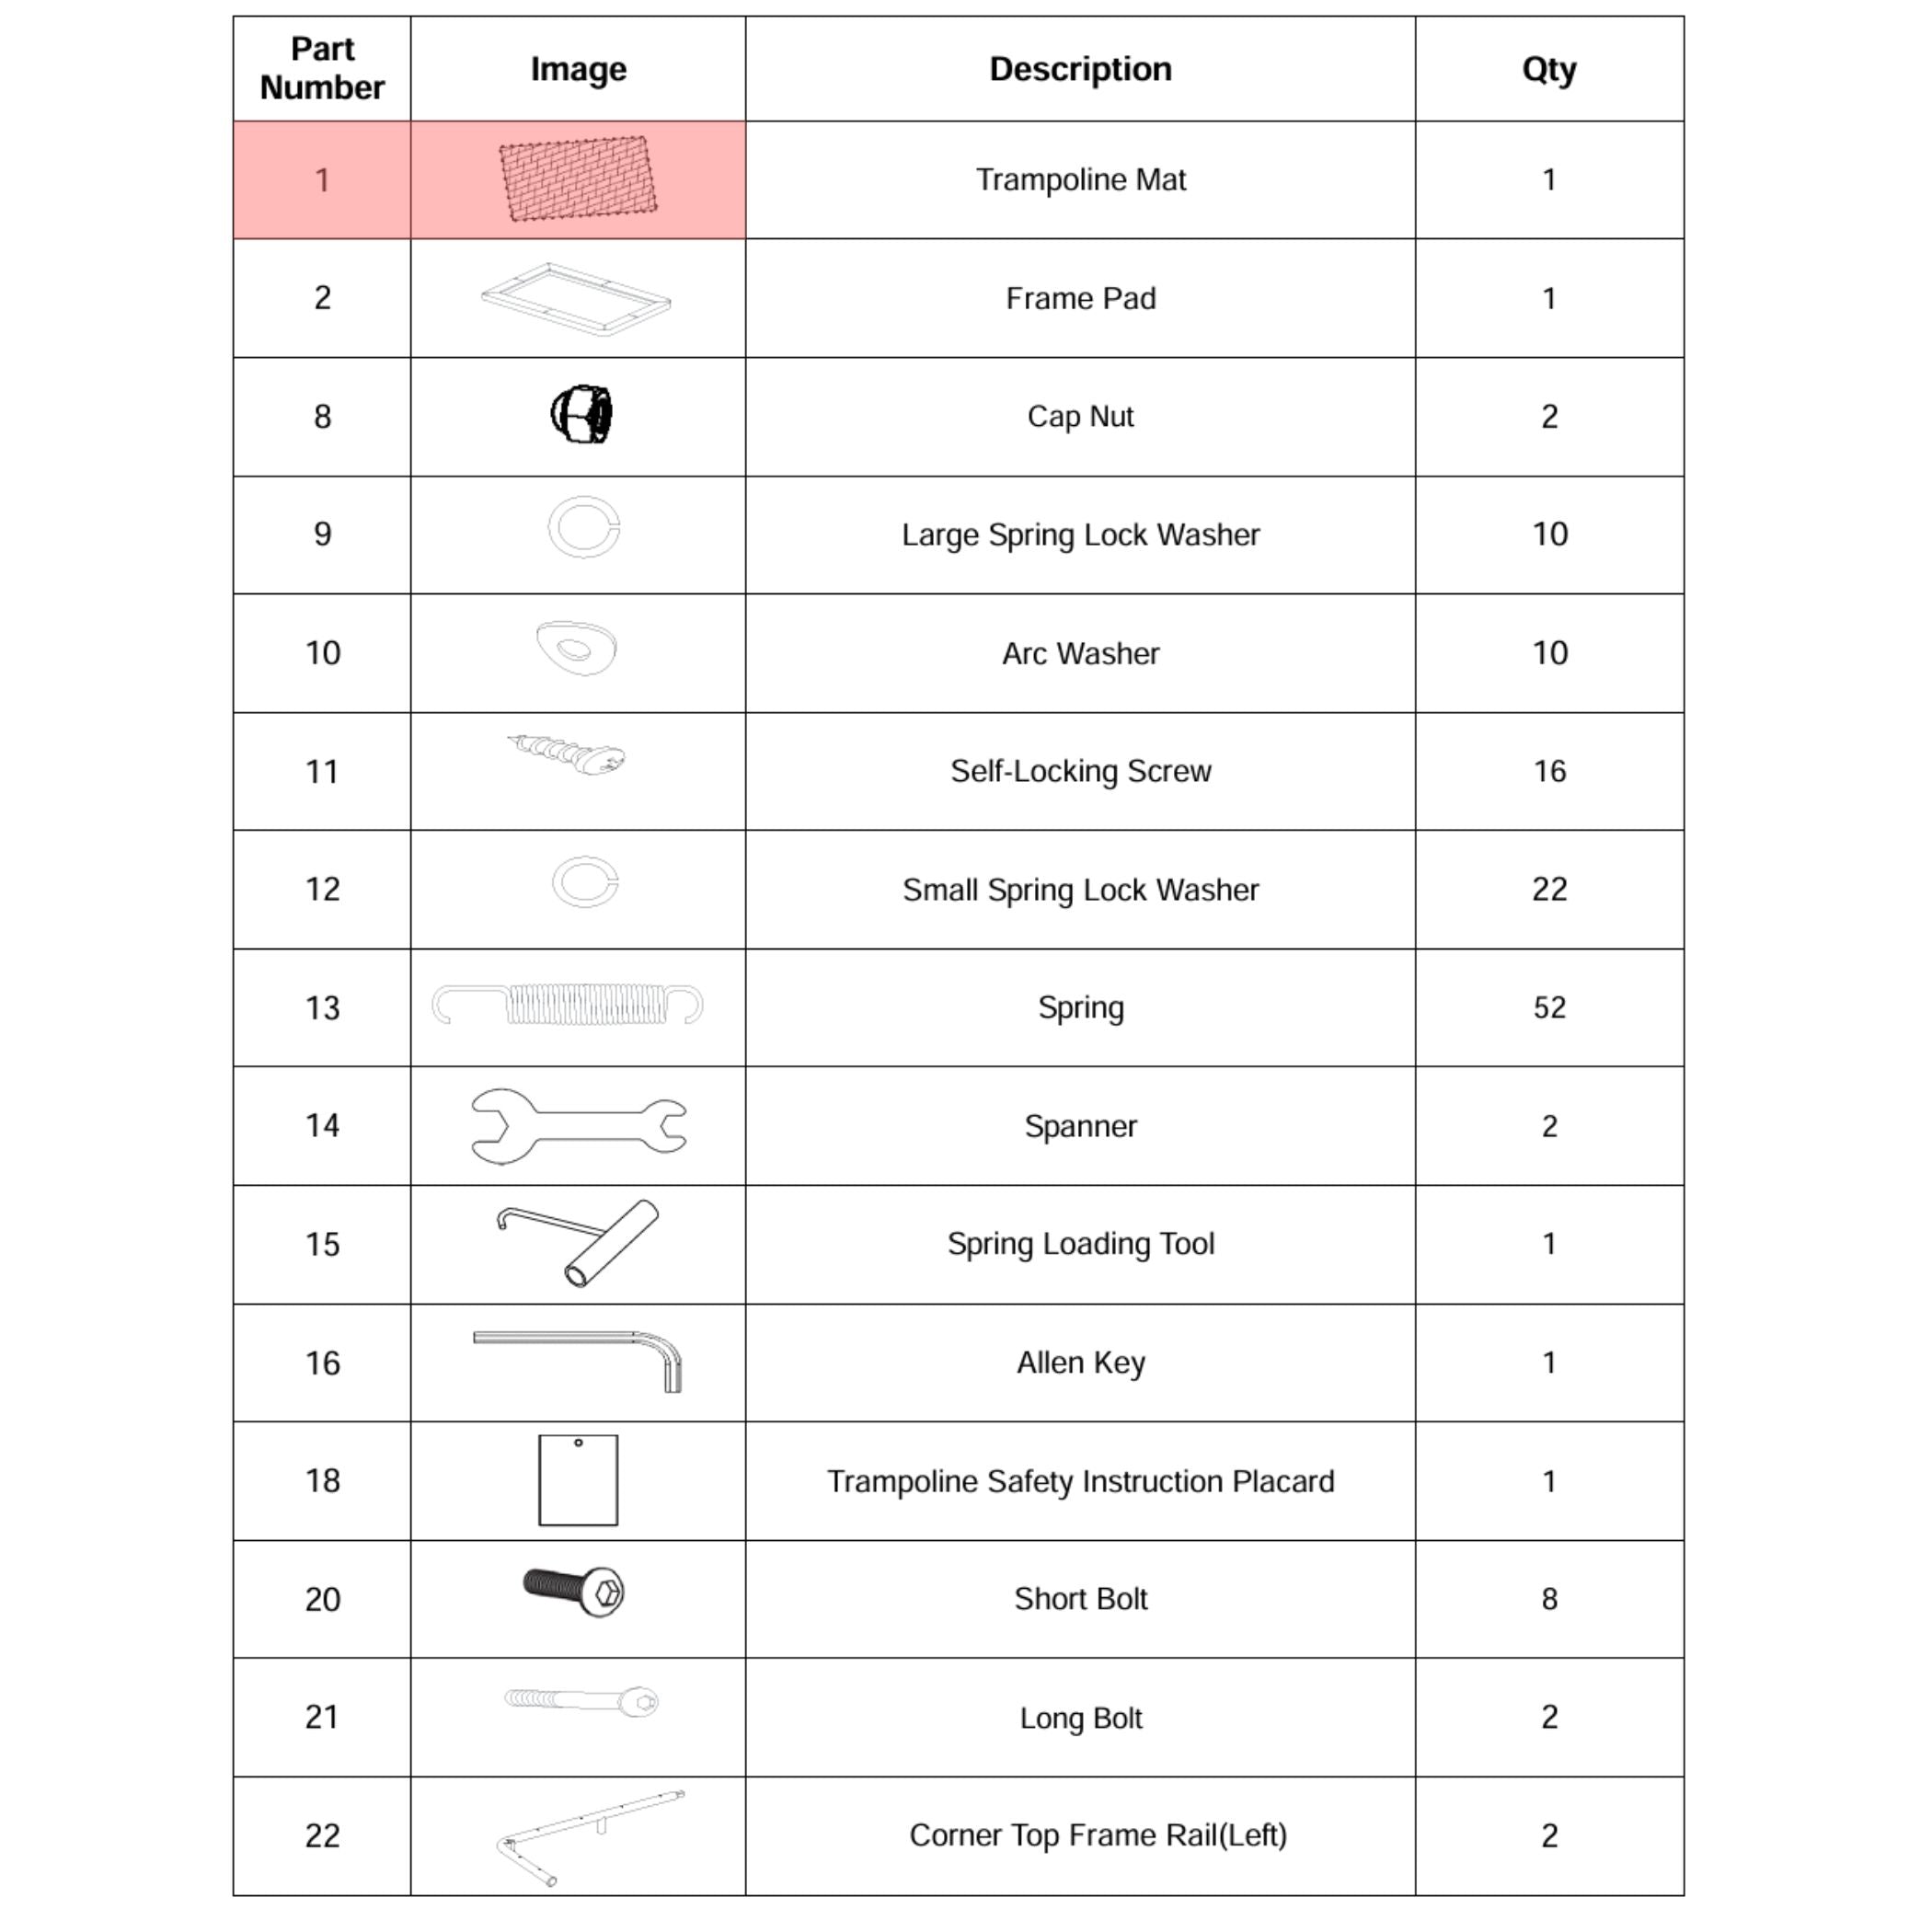
Task: Select the Safety Instruction Placard image
Action: (x=578, y=1480)
